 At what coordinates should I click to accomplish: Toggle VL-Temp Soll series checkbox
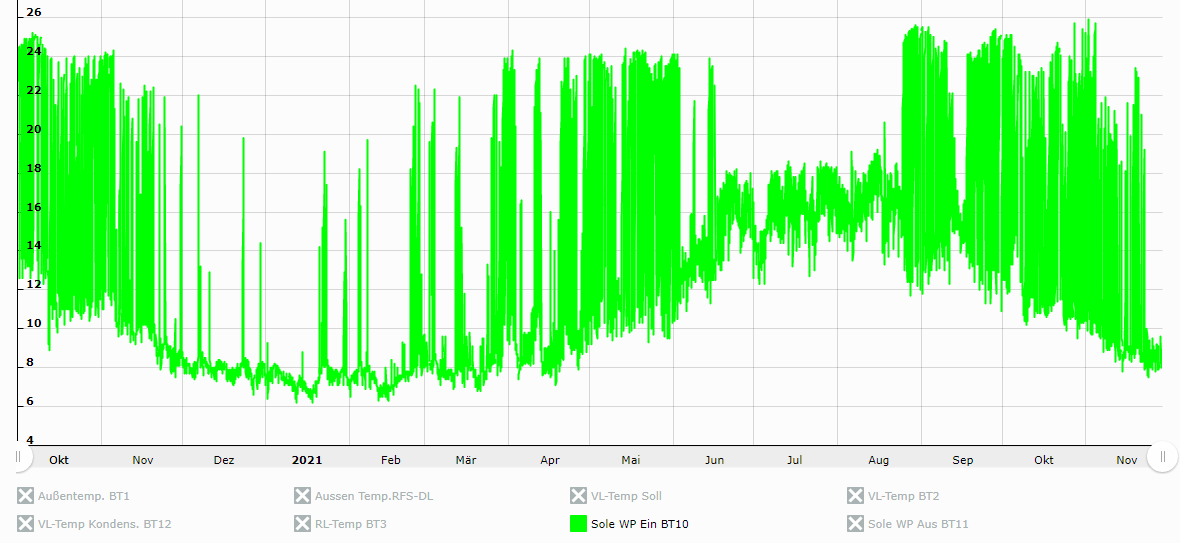pyautogui.click(x=578, y=496)
